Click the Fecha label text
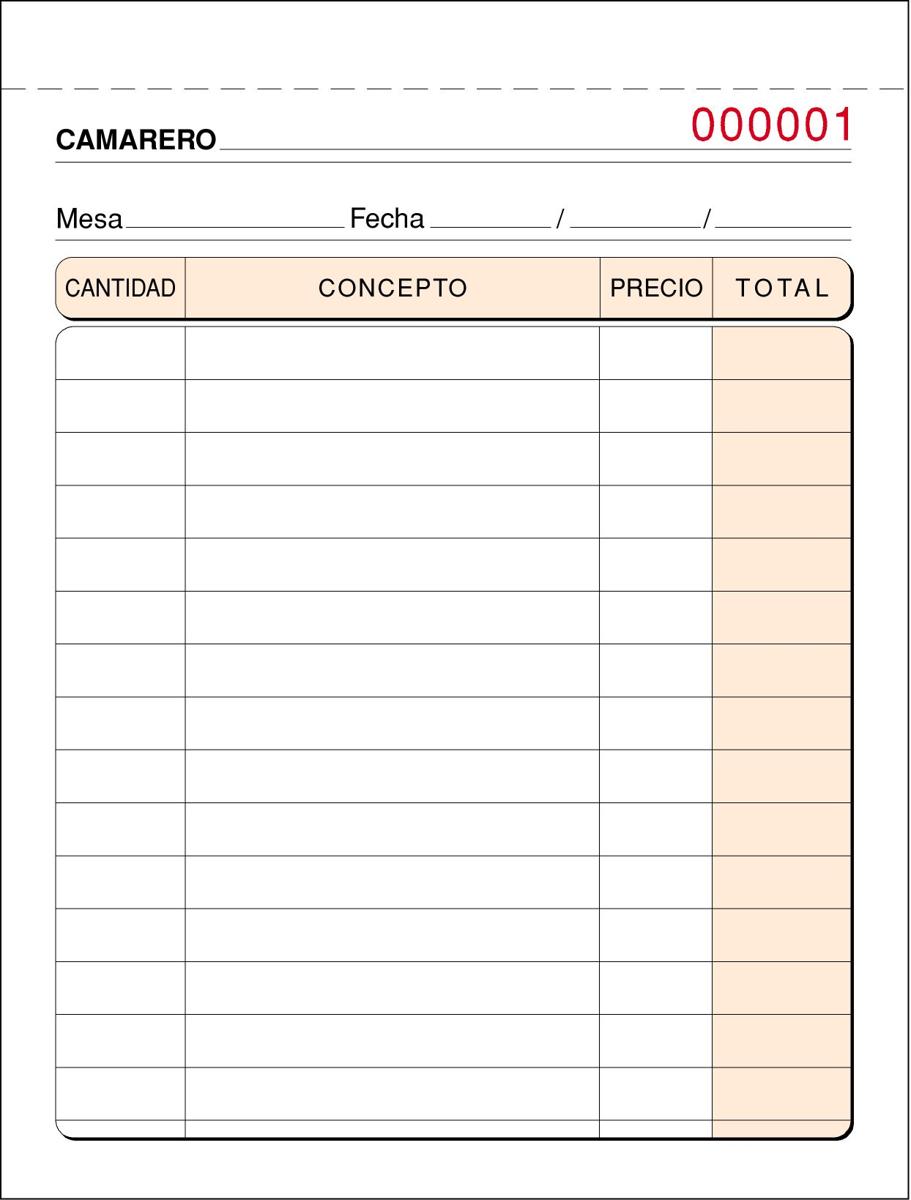Image resolution: width=911 pixels, height=1200 pixels. pos(387,218)
